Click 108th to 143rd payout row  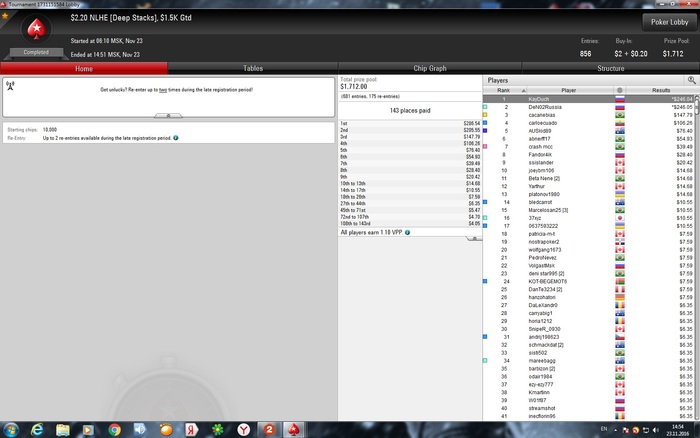pos(410,223)
